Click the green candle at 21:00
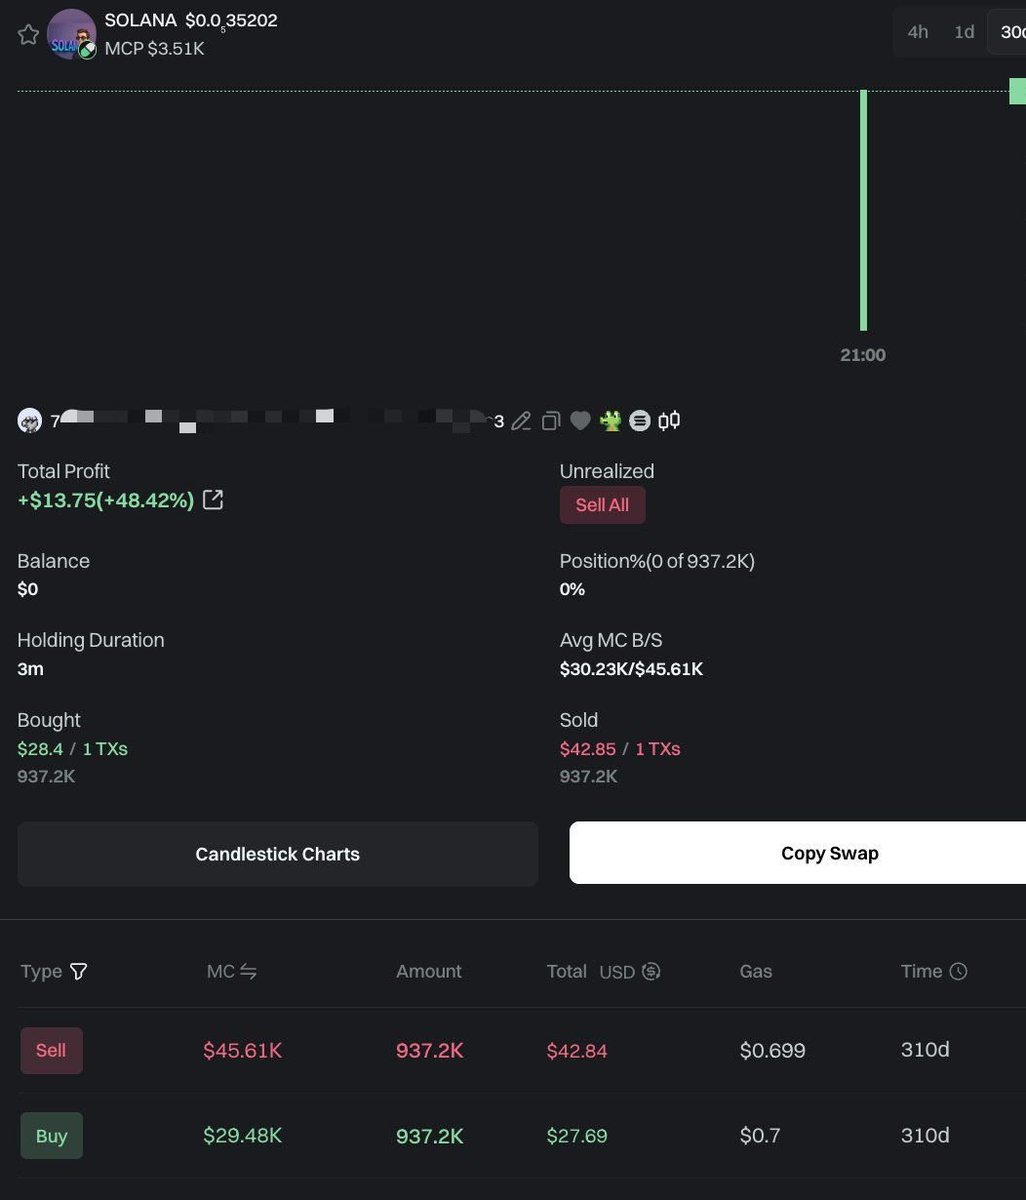Image resolution: width=1026 pixels, height=1200 pixels. pos(863,210)
